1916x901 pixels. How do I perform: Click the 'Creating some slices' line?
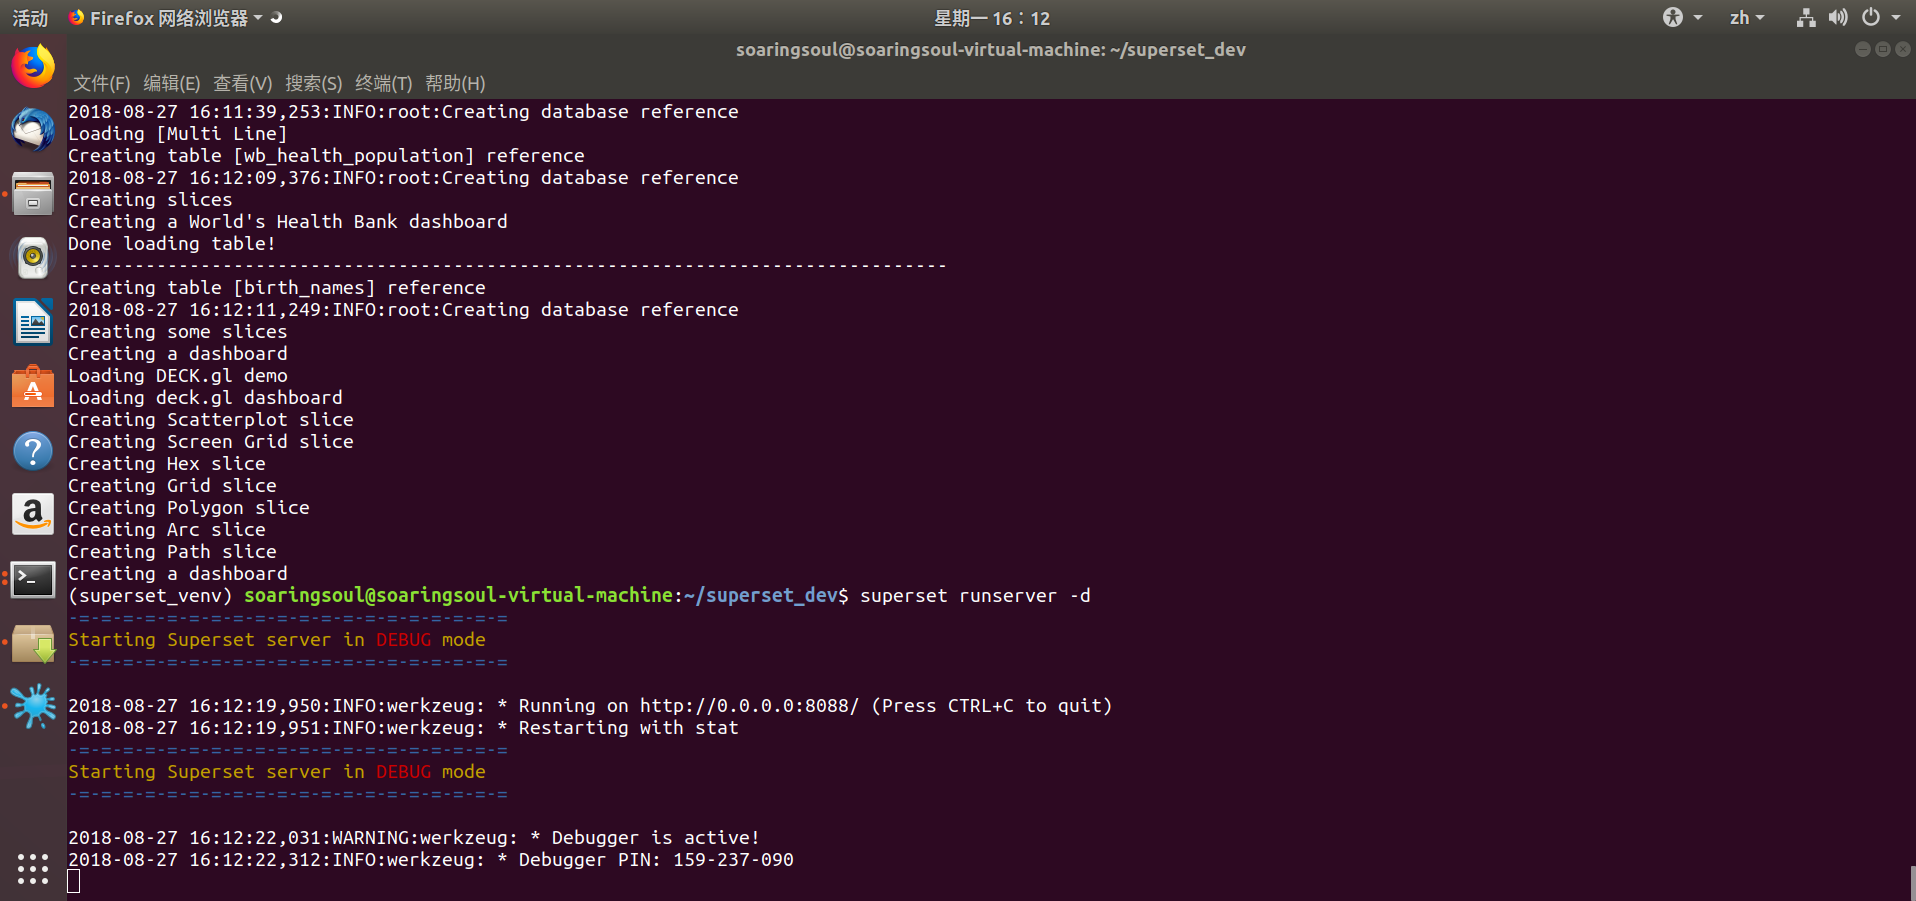(x=177, y=332)
